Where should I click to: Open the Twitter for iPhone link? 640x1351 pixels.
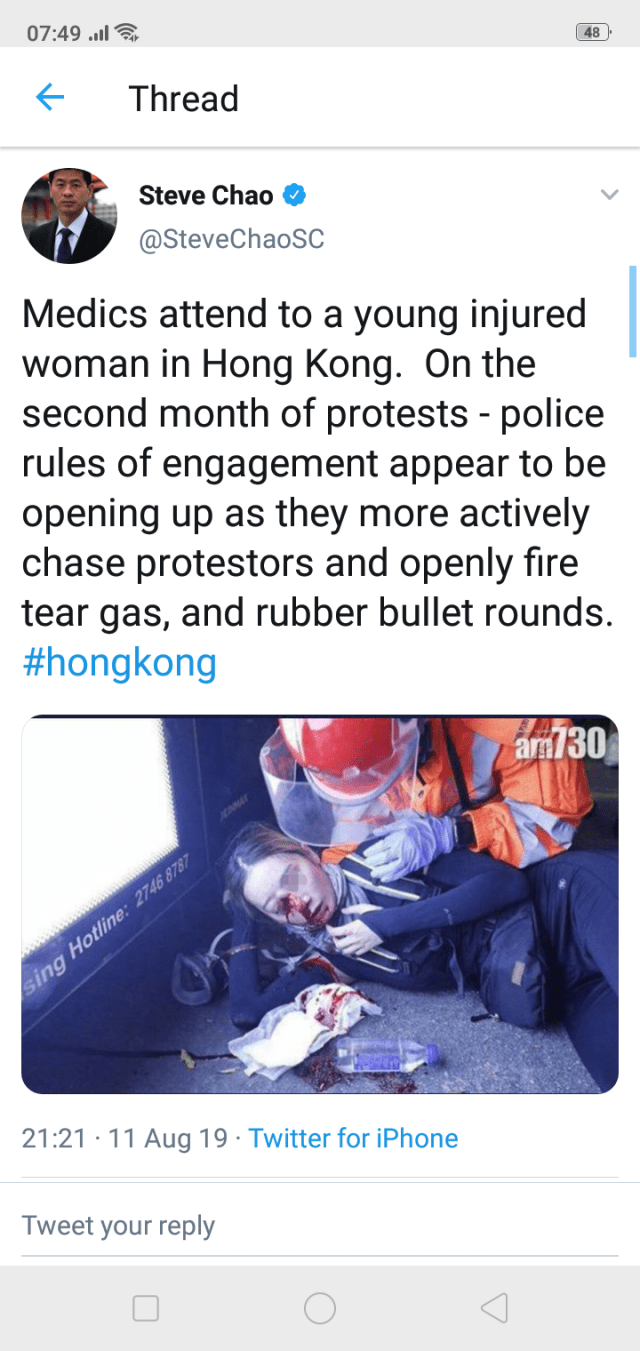[353, 1138]
